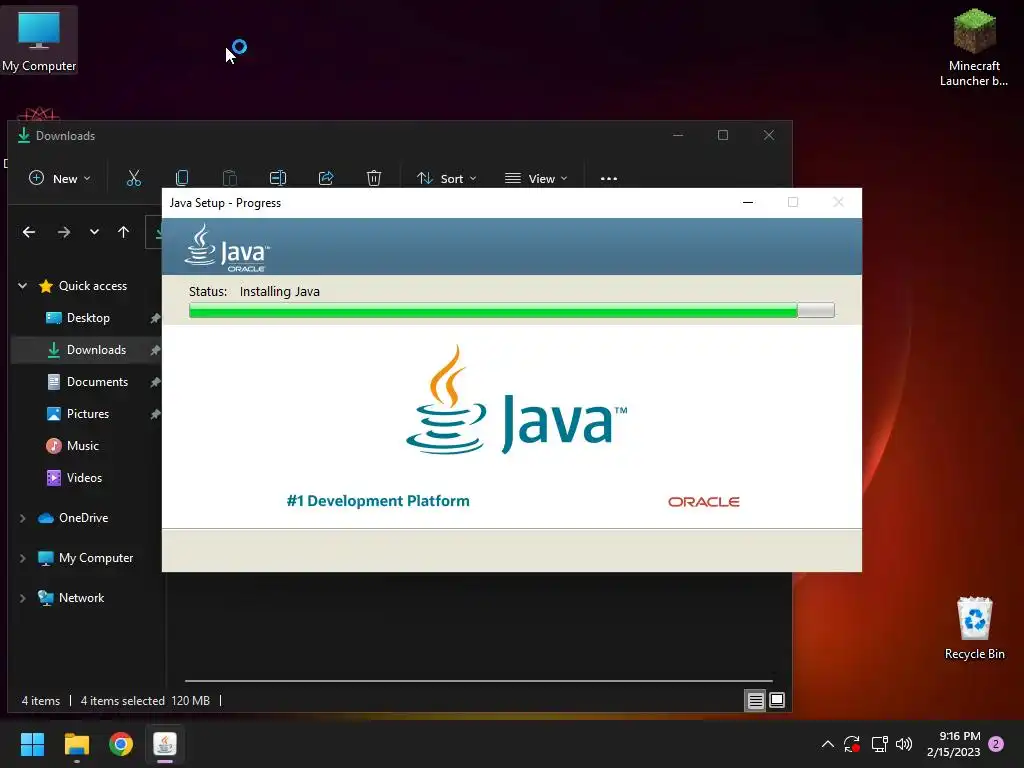
Task: Click the pin icon beside Documents
Action: click(x=155, y=383)
